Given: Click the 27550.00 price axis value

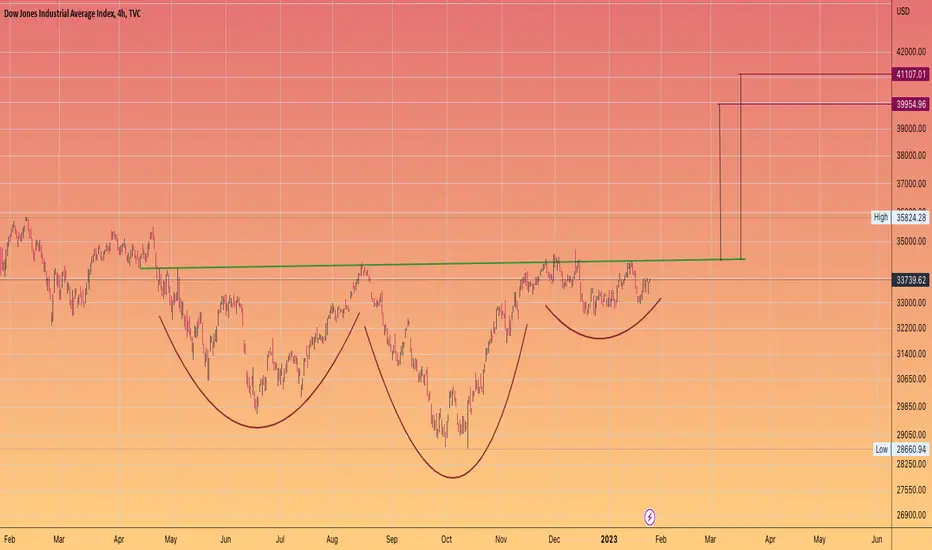Looking at the screenshot, I should point(911,490).
